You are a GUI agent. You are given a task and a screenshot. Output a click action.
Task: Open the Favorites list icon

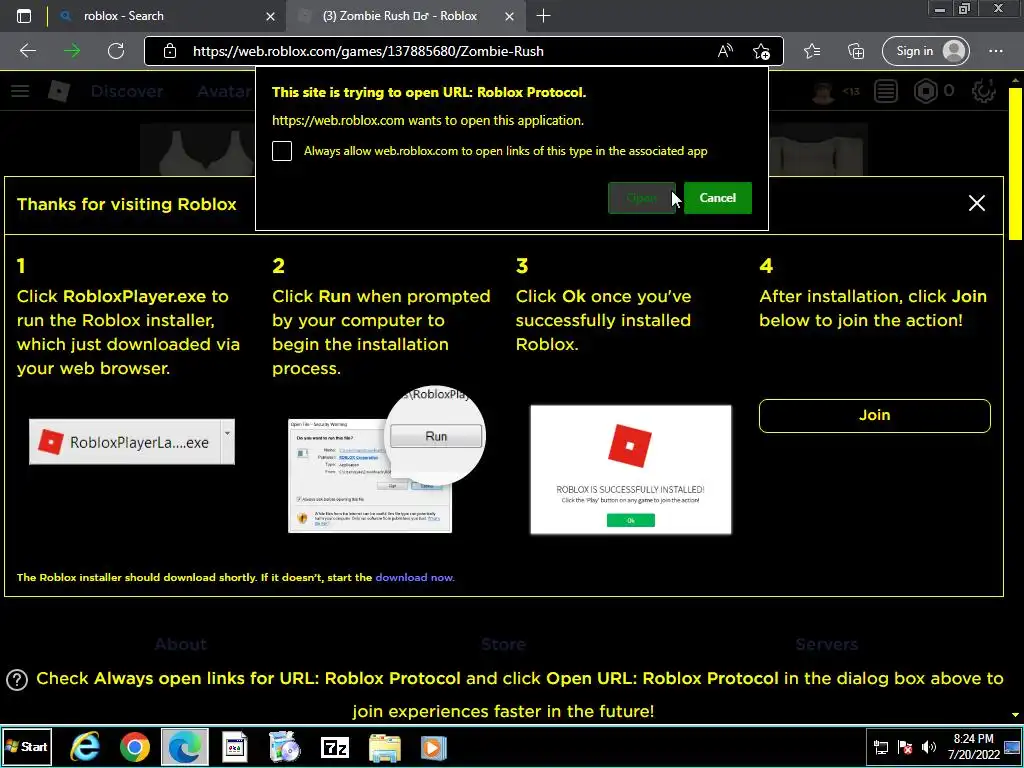[812, 51]
